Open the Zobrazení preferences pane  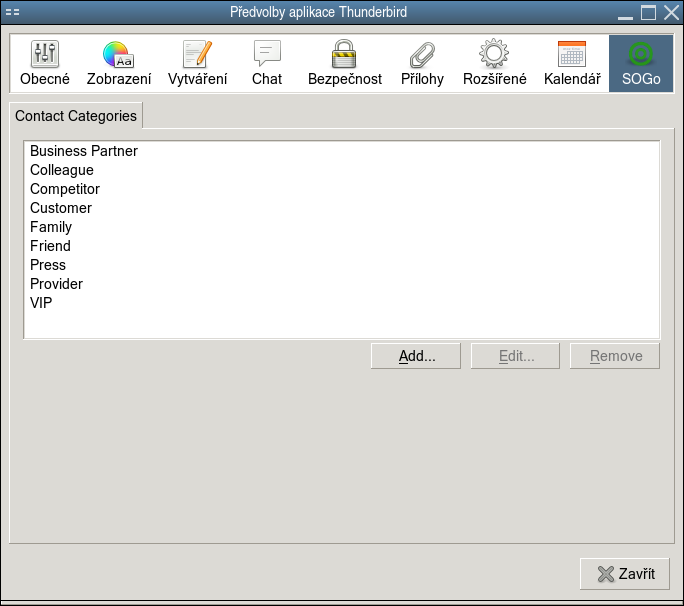pyautogui.click(x=119, y=64)
